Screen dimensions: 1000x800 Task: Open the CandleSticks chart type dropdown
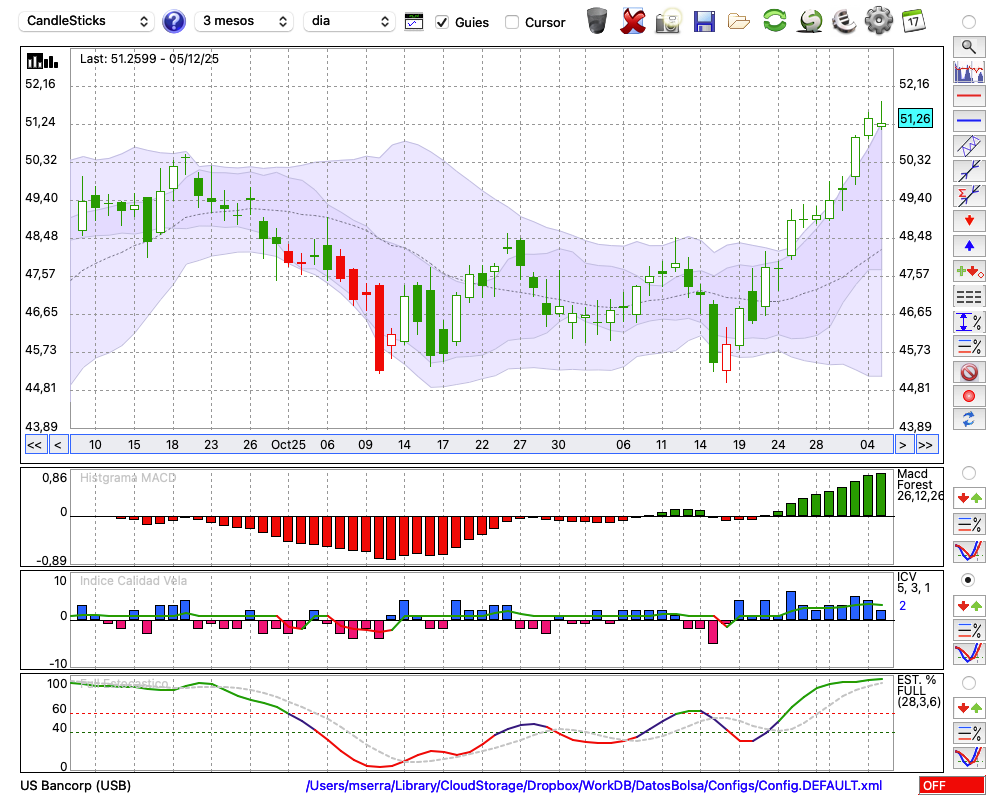pyautogui.click(x=87, y=21)
